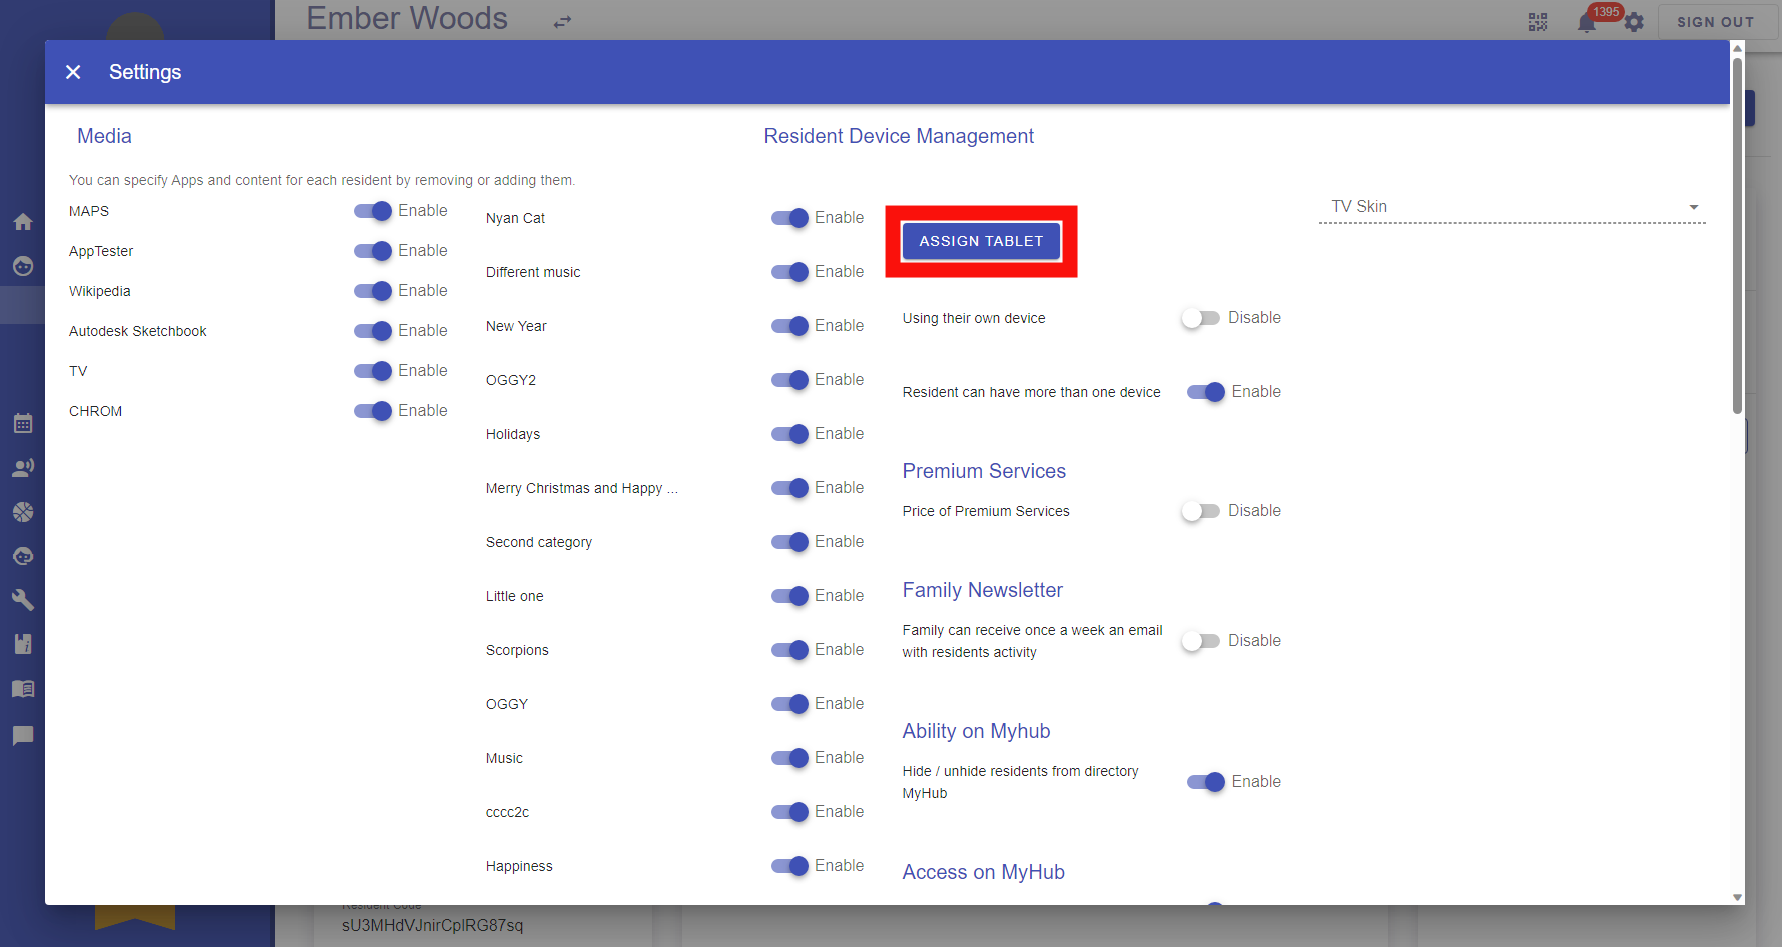Toggle the Holidays switch

point(790,434)
